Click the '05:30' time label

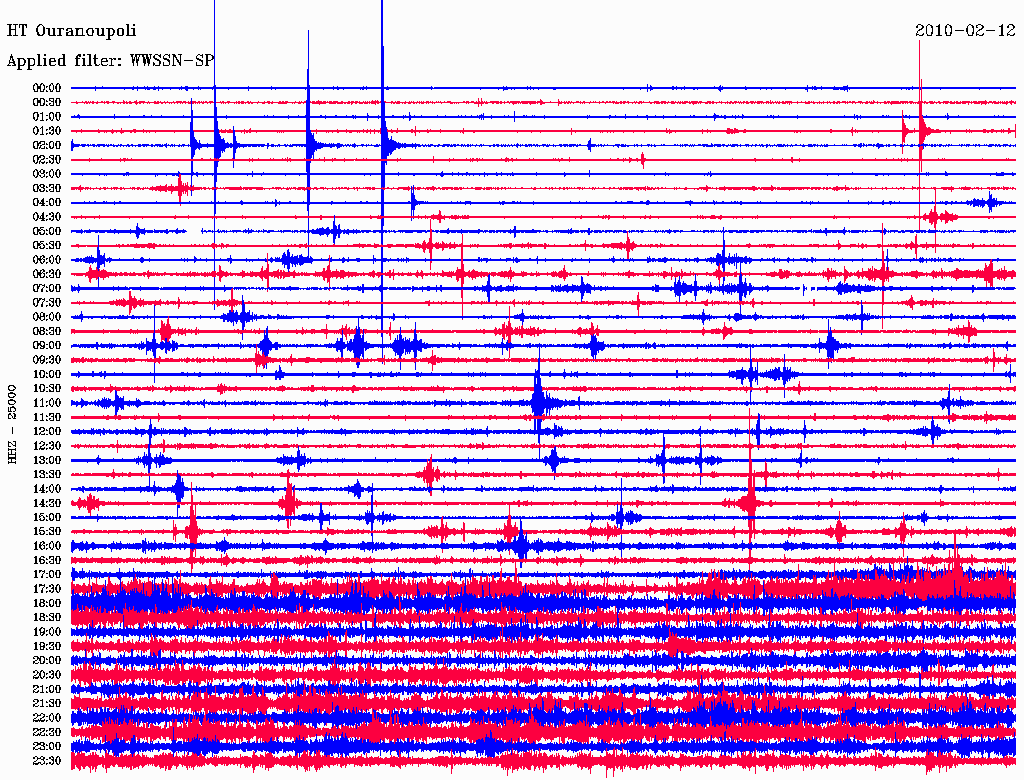pyautogui.click(x=46, y=245)
